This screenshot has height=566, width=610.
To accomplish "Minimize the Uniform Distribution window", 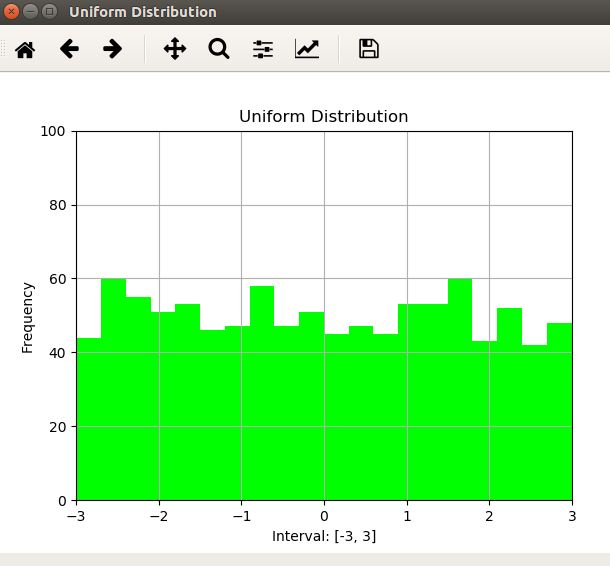I will click(30, 12).
